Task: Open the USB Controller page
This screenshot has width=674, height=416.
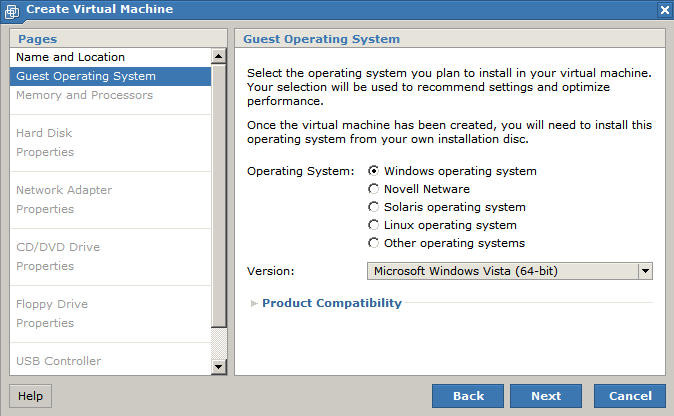Action: click(x=58, y=361)
